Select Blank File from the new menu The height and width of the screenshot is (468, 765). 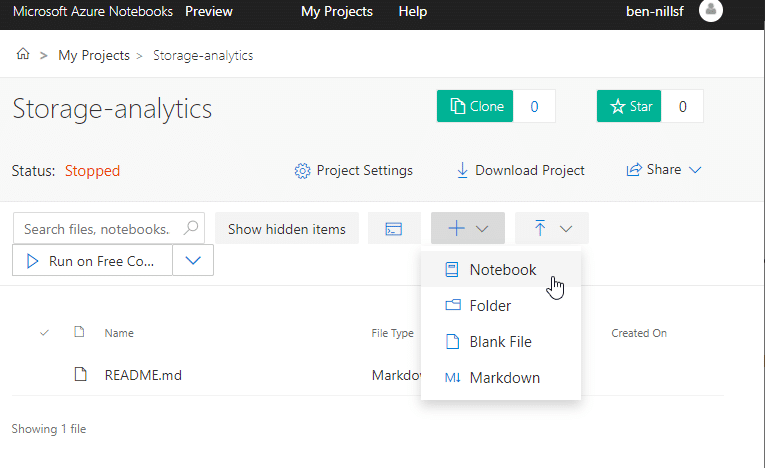[501, 342]
